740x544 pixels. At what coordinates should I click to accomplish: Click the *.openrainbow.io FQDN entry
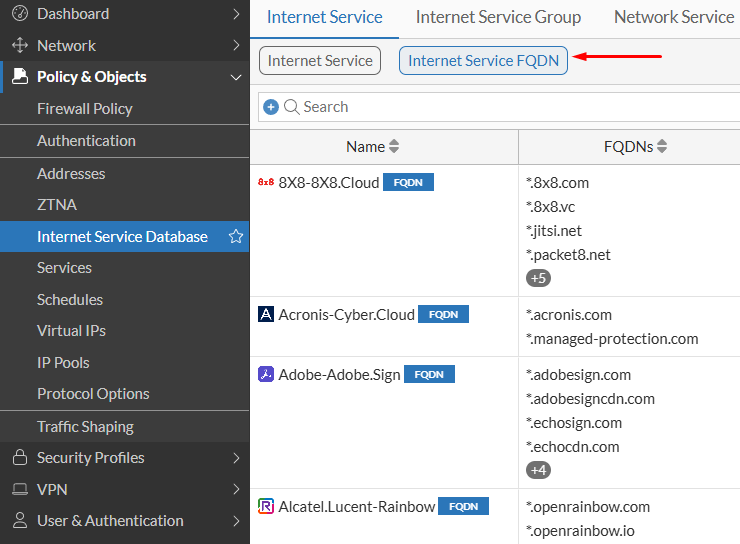pyautogui.click(x=580, y=531)
